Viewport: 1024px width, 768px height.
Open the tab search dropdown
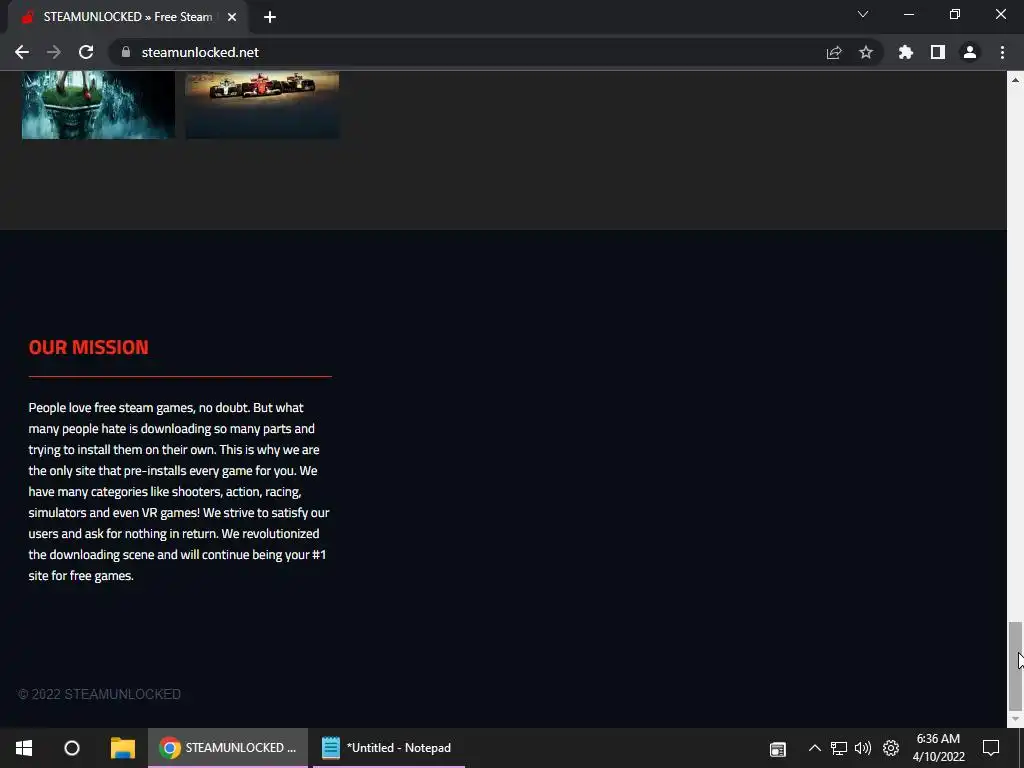click(x=863, y=14)
